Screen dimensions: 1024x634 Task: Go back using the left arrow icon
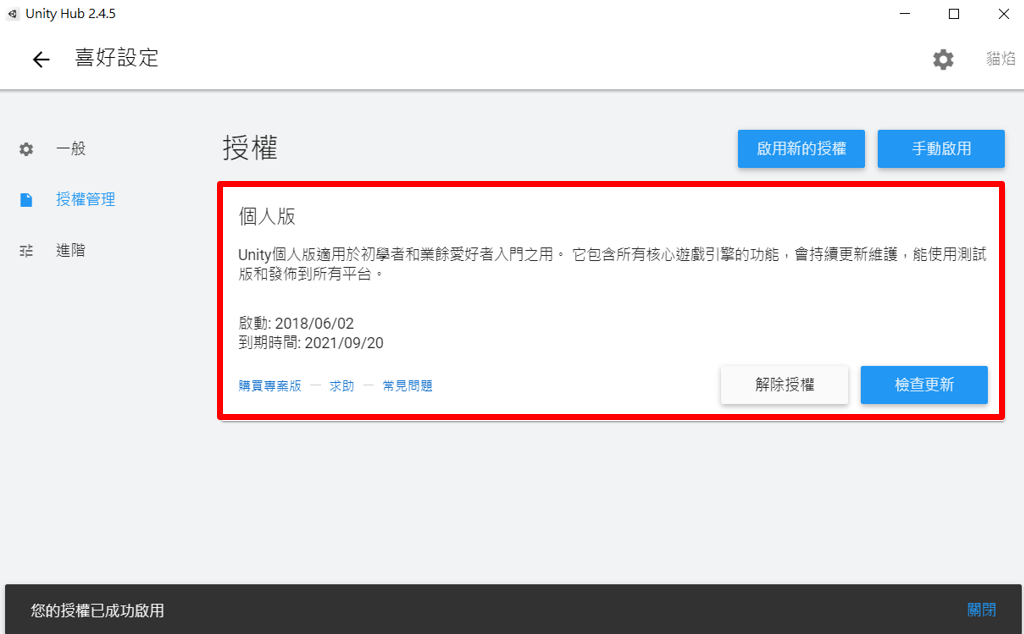(x=41, y=59)
